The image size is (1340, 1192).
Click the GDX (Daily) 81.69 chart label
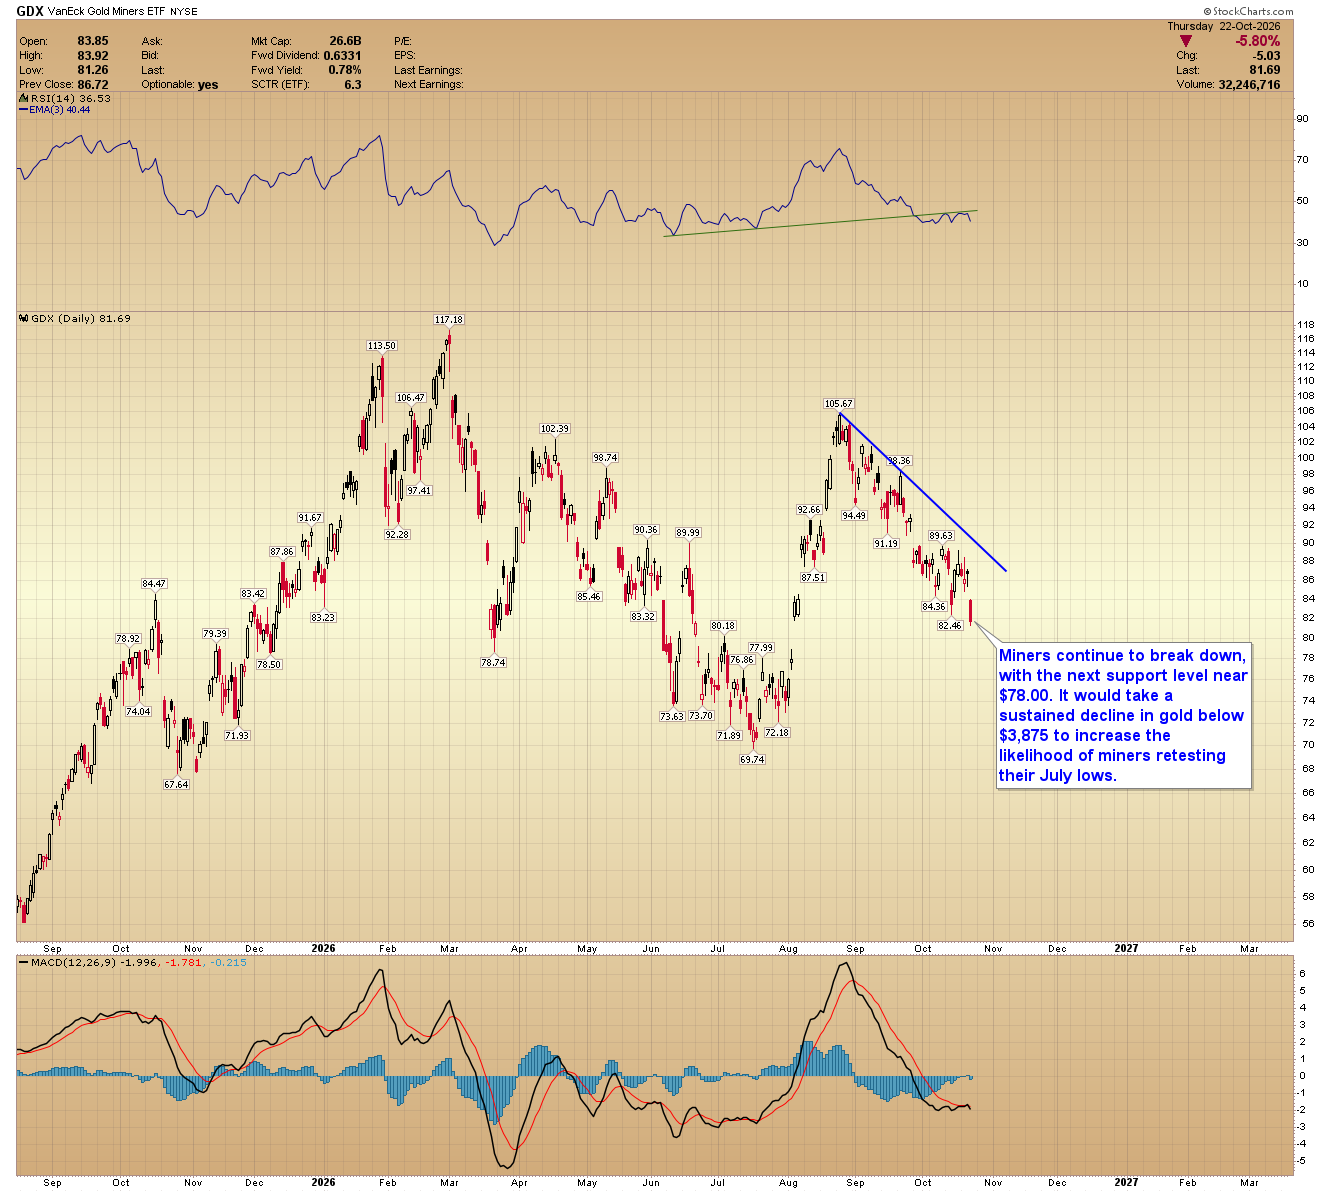coord(75,318)
